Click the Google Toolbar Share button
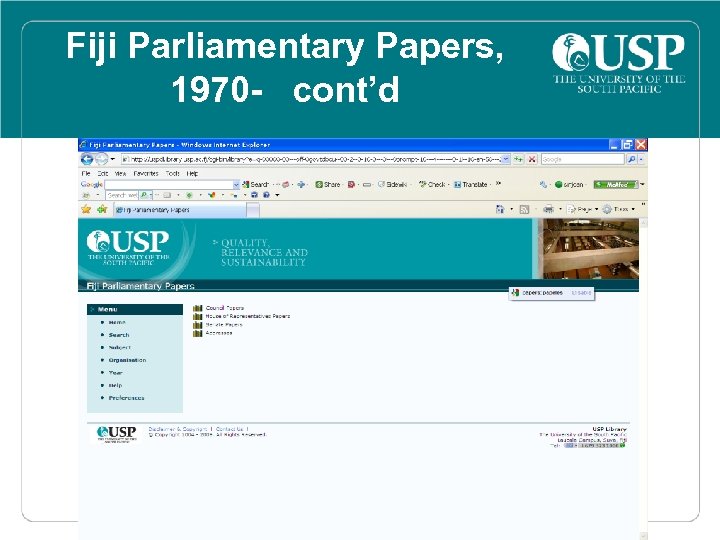 click(x=328, y=185)
